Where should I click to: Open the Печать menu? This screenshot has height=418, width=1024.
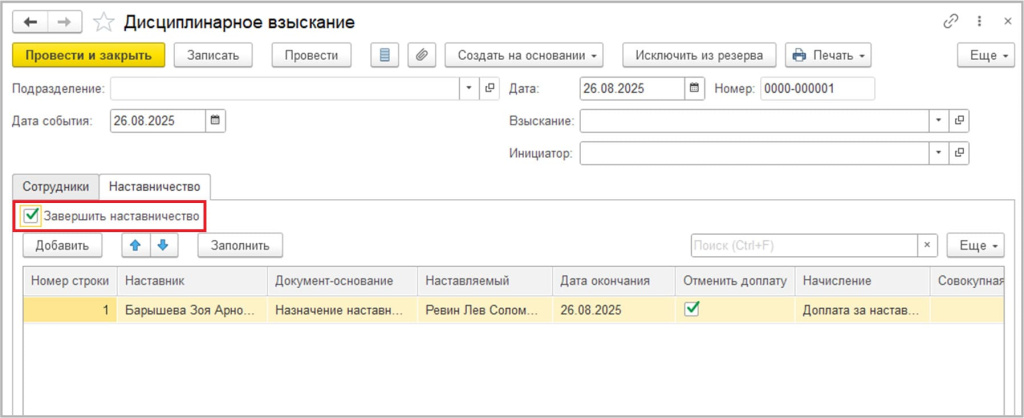click(x=829, y=55)
